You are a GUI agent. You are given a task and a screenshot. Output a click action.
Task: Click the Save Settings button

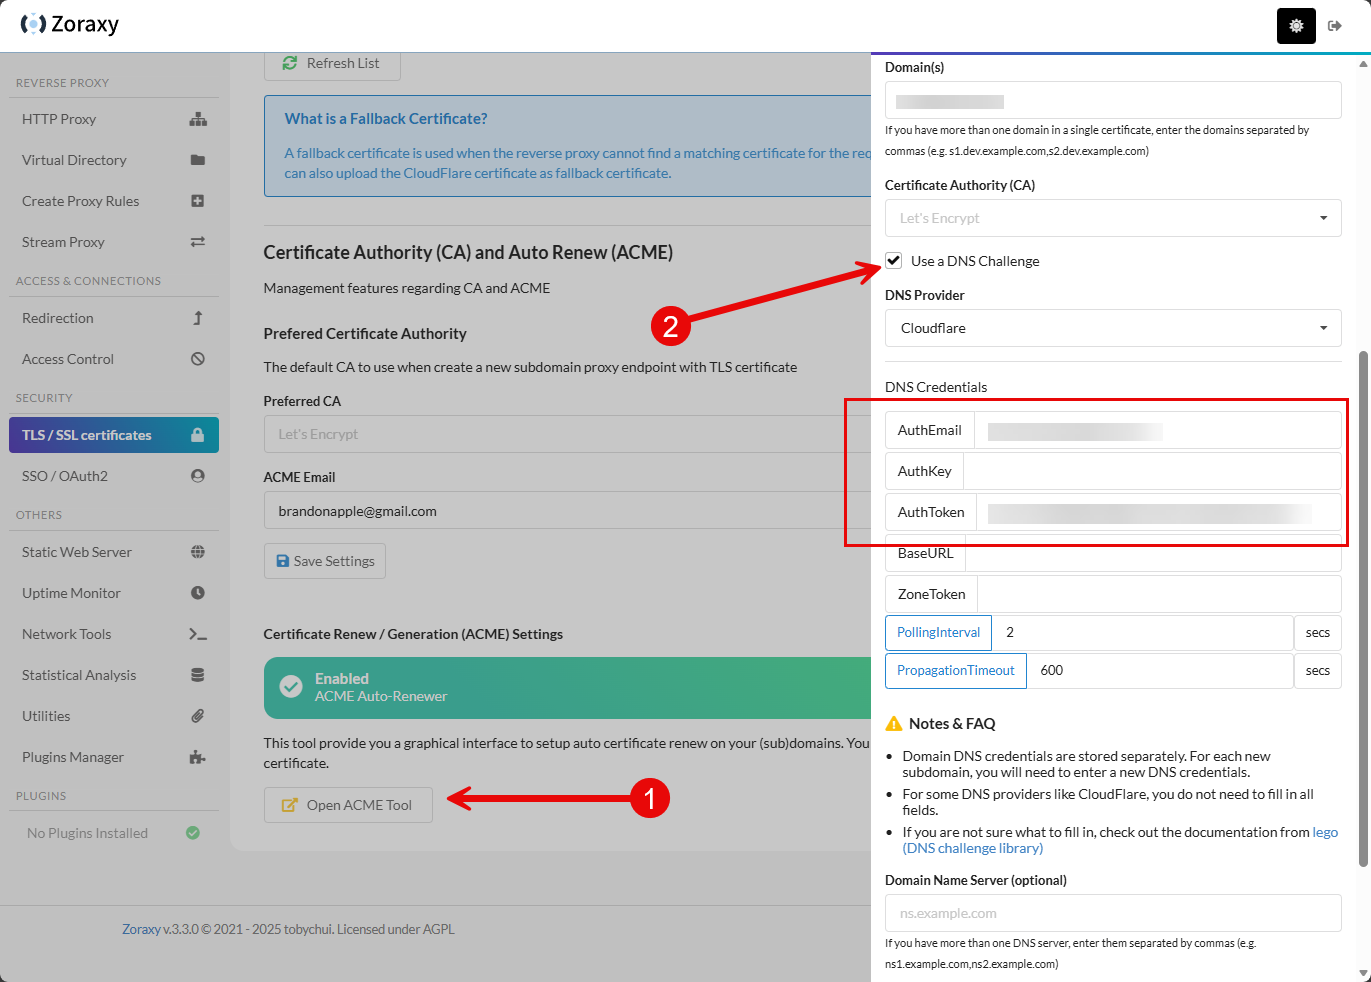coord(325,561)
